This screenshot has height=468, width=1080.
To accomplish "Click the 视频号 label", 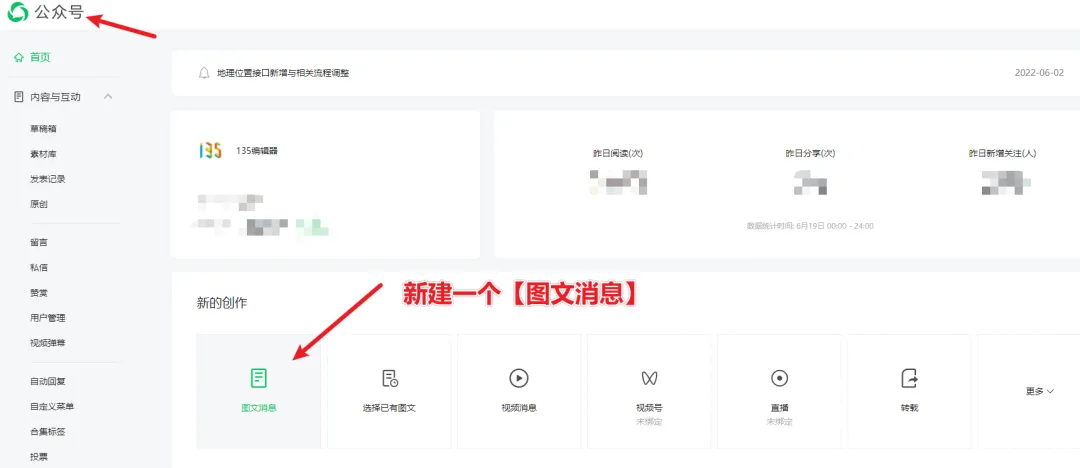I will pyautogui.click(x=649, y=408).
